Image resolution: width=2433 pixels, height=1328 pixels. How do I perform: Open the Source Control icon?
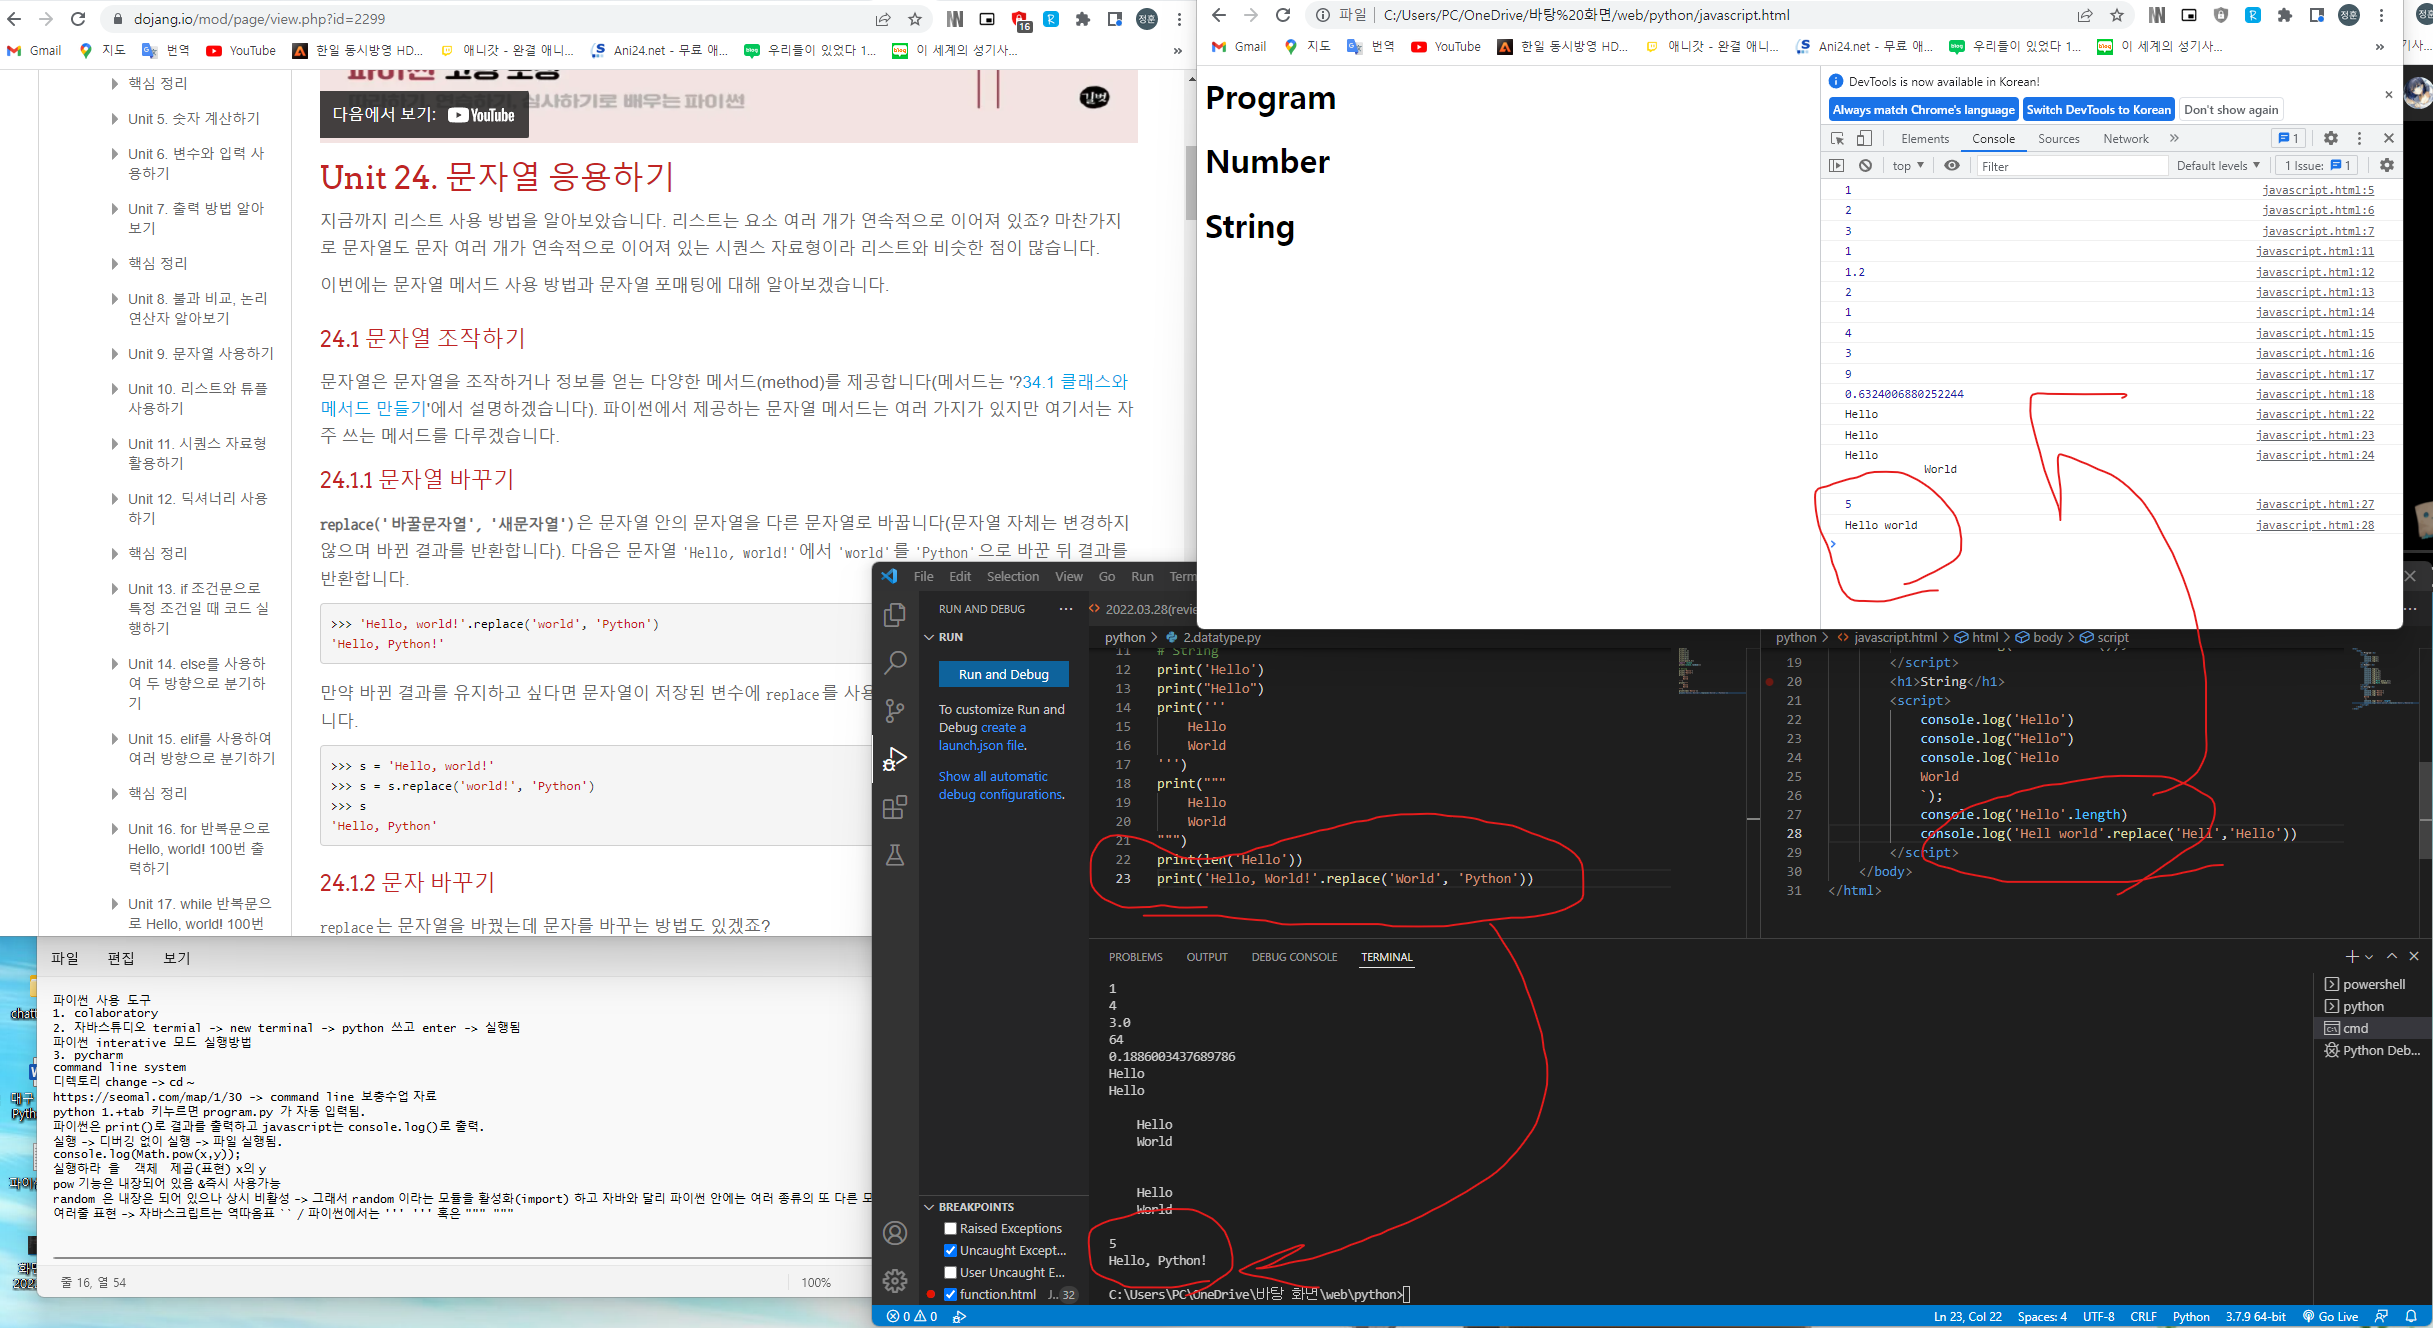click(x=895, y=710)
